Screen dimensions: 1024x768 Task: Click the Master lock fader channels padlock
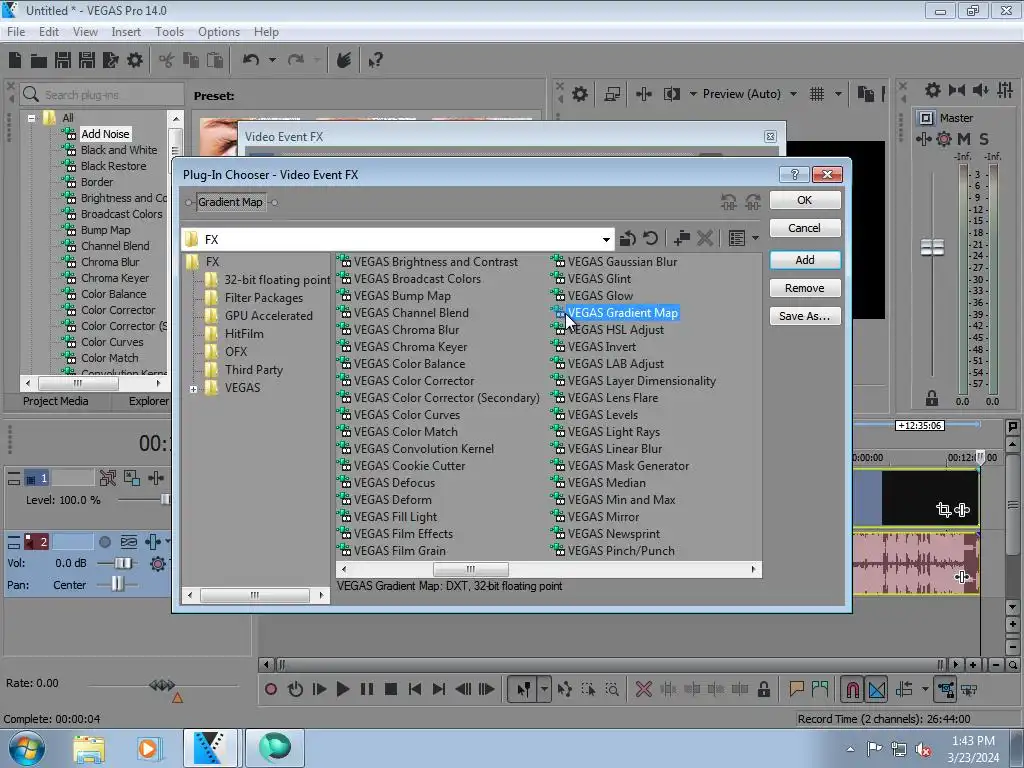pos(932,398)
